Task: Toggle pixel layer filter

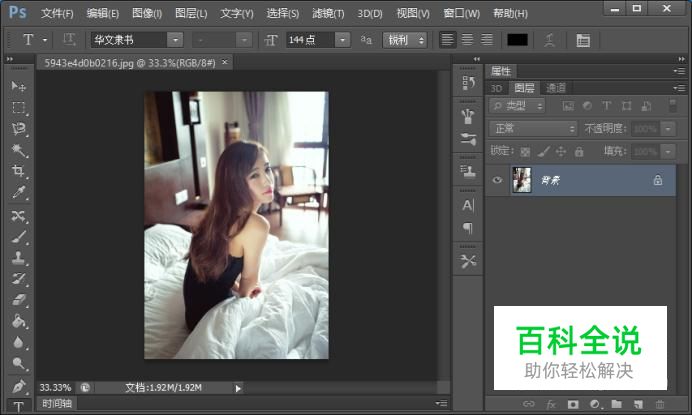Action: [x=568, y=106]
